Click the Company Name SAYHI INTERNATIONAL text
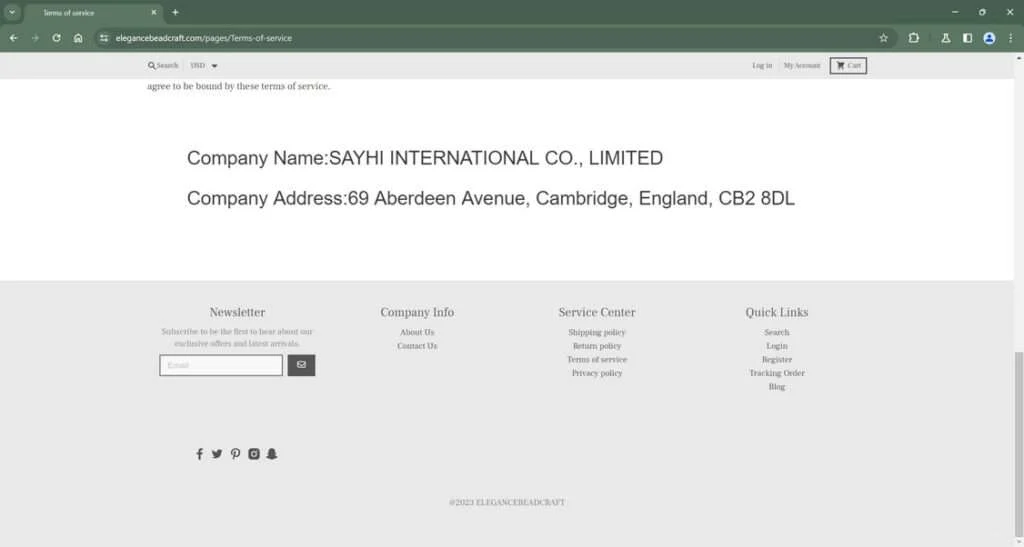Screen dimensions: 1024x547 tap(424, 158)
